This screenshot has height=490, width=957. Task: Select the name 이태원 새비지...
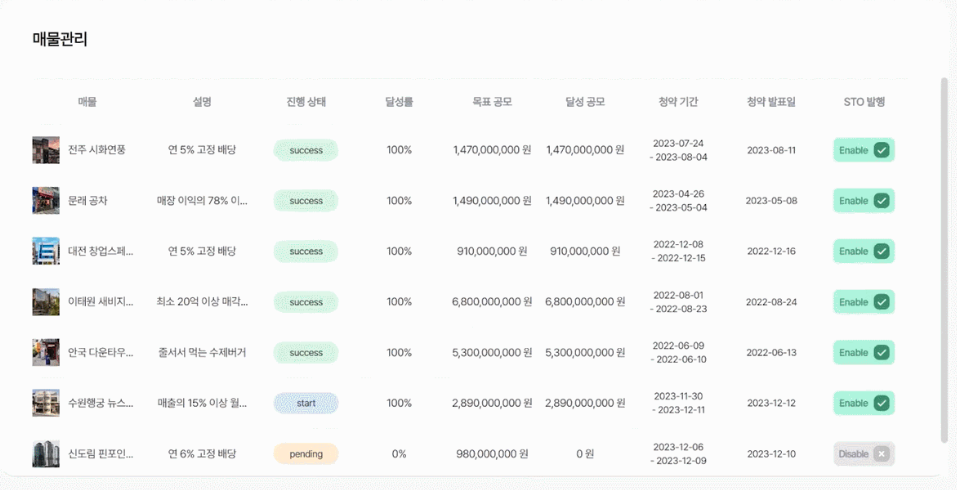[x=100, y=302]
